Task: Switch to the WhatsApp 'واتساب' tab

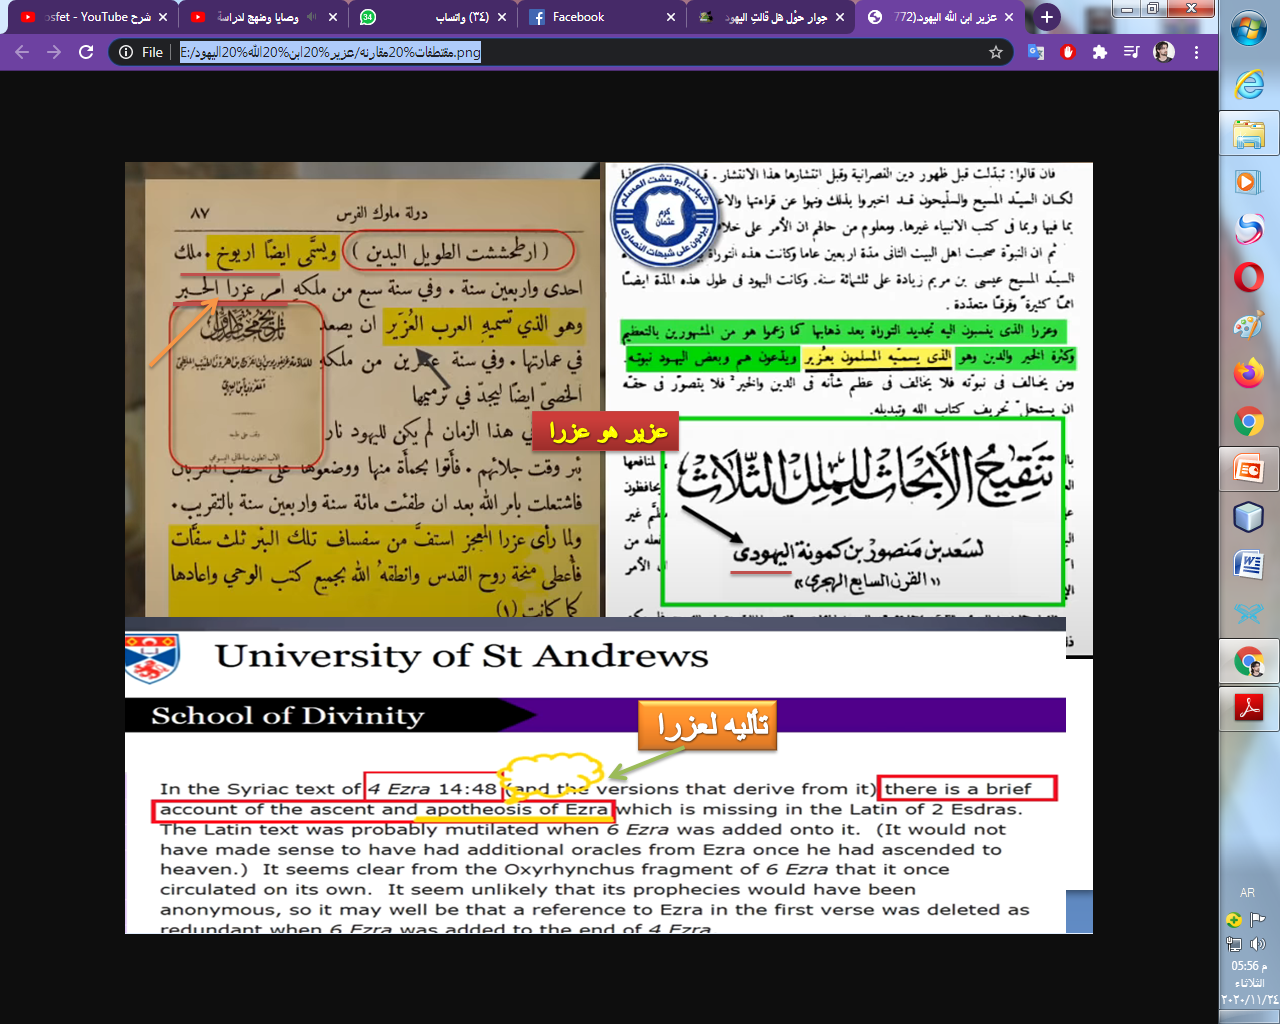Action: [x=434, y=17]
